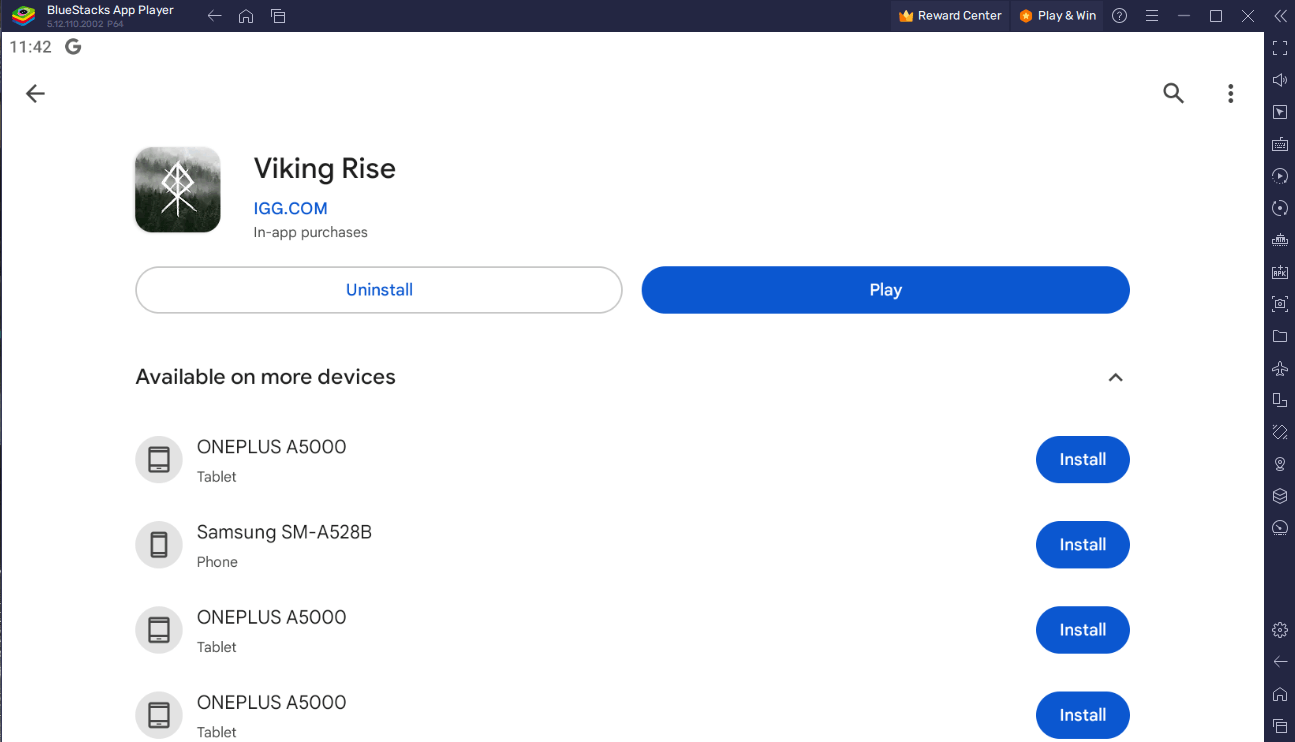Click the volume speaker sidebar icon
This screenshot has width=1295, height=742.
click(x=1280, y=80)
